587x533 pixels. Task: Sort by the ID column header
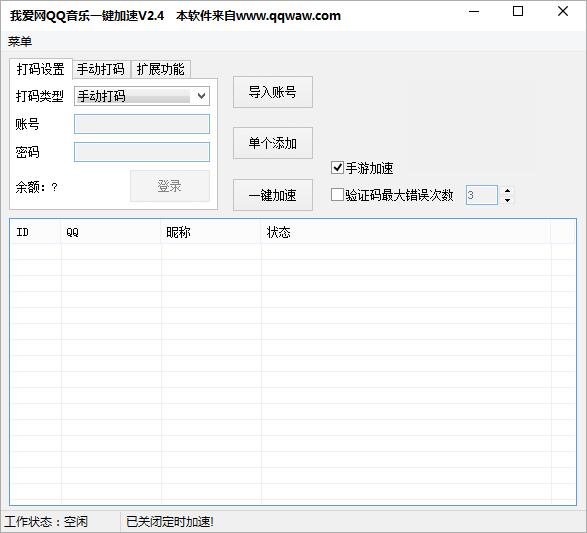pos(36,232)
